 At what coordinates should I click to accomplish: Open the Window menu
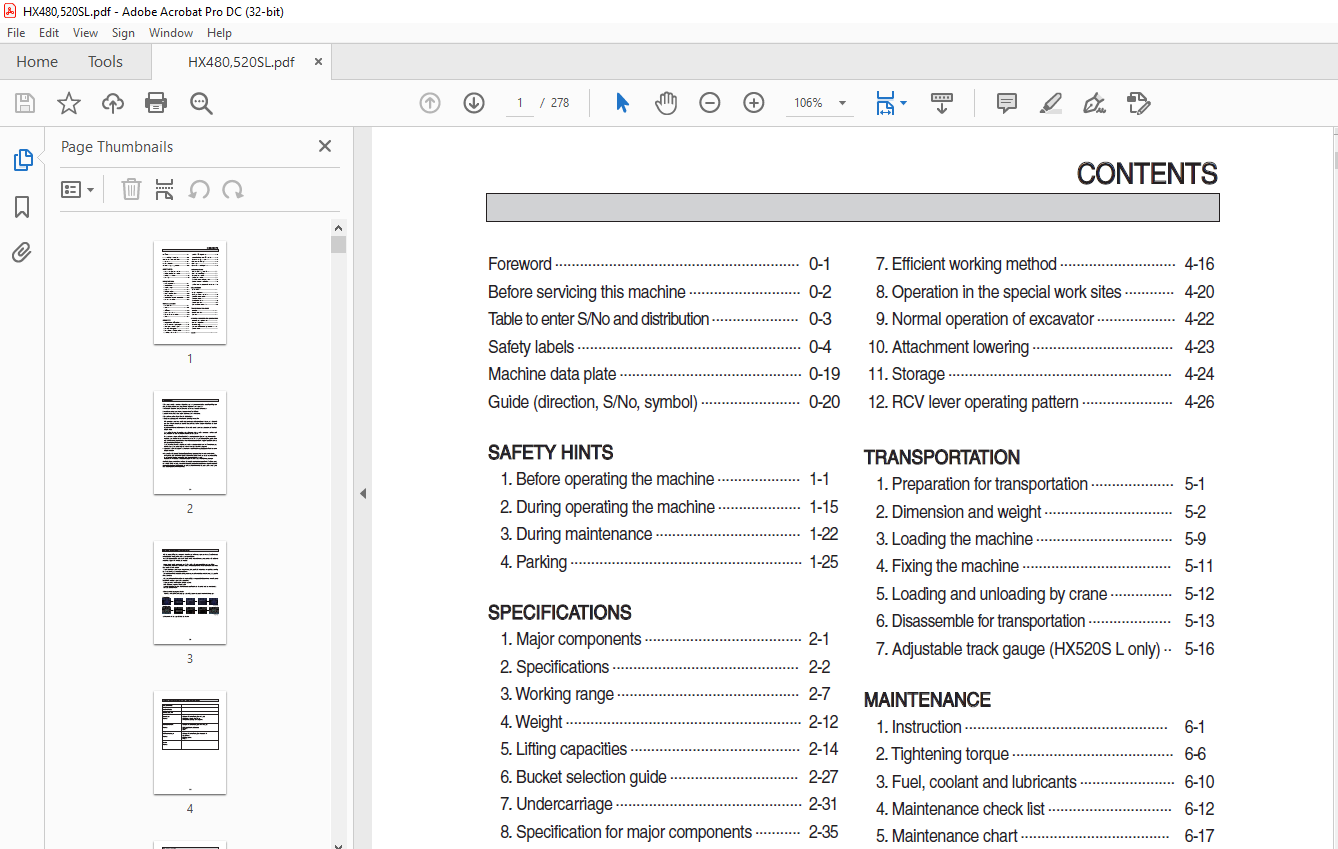point(171,33)
